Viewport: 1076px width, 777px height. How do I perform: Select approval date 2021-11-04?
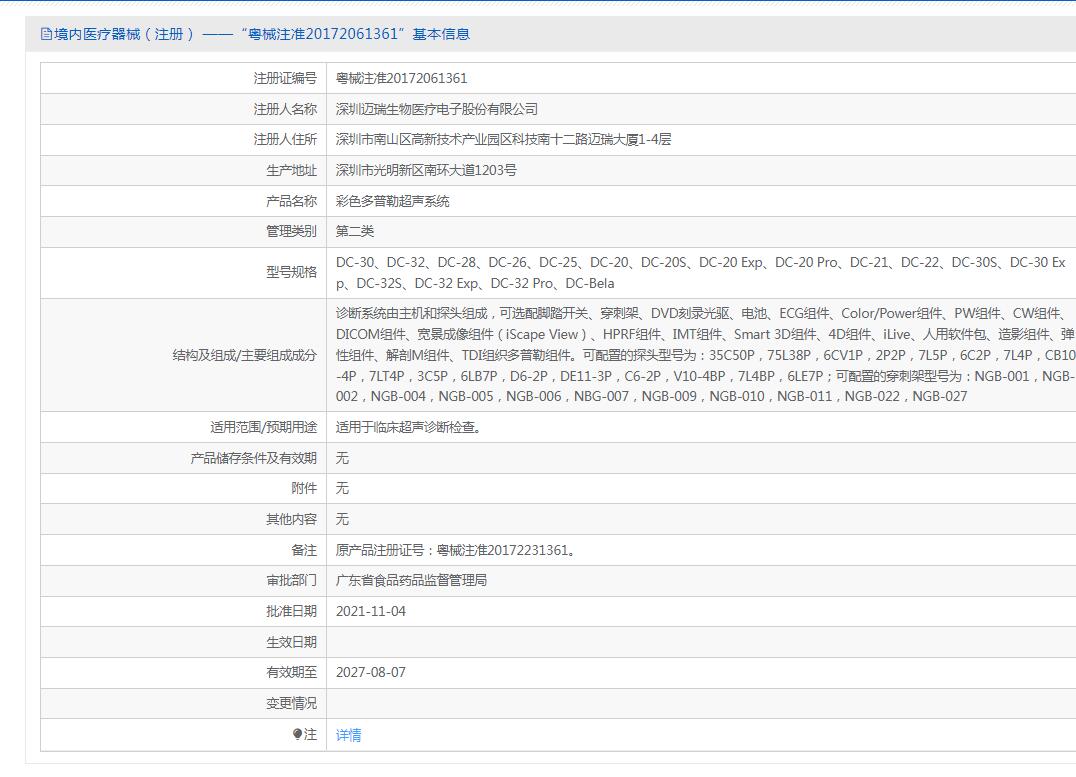pos(371,612)
